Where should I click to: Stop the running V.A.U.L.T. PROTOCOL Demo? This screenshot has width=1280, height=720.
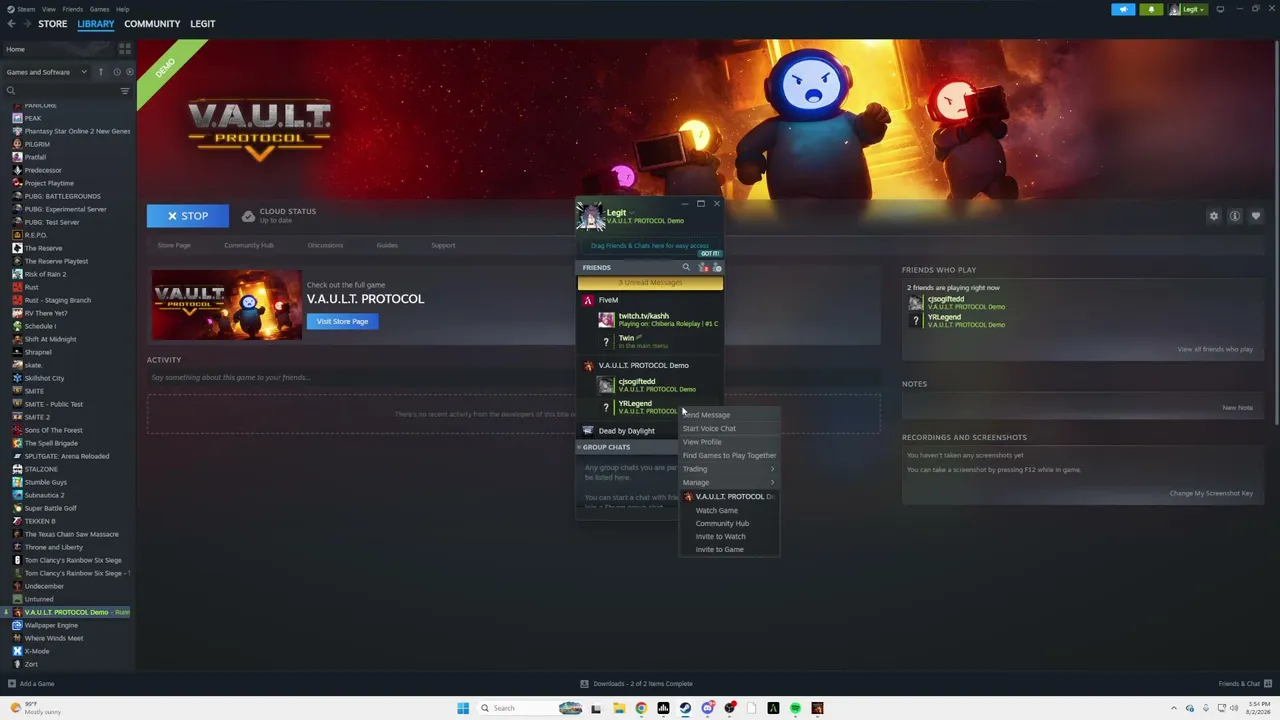pos(188,216)
